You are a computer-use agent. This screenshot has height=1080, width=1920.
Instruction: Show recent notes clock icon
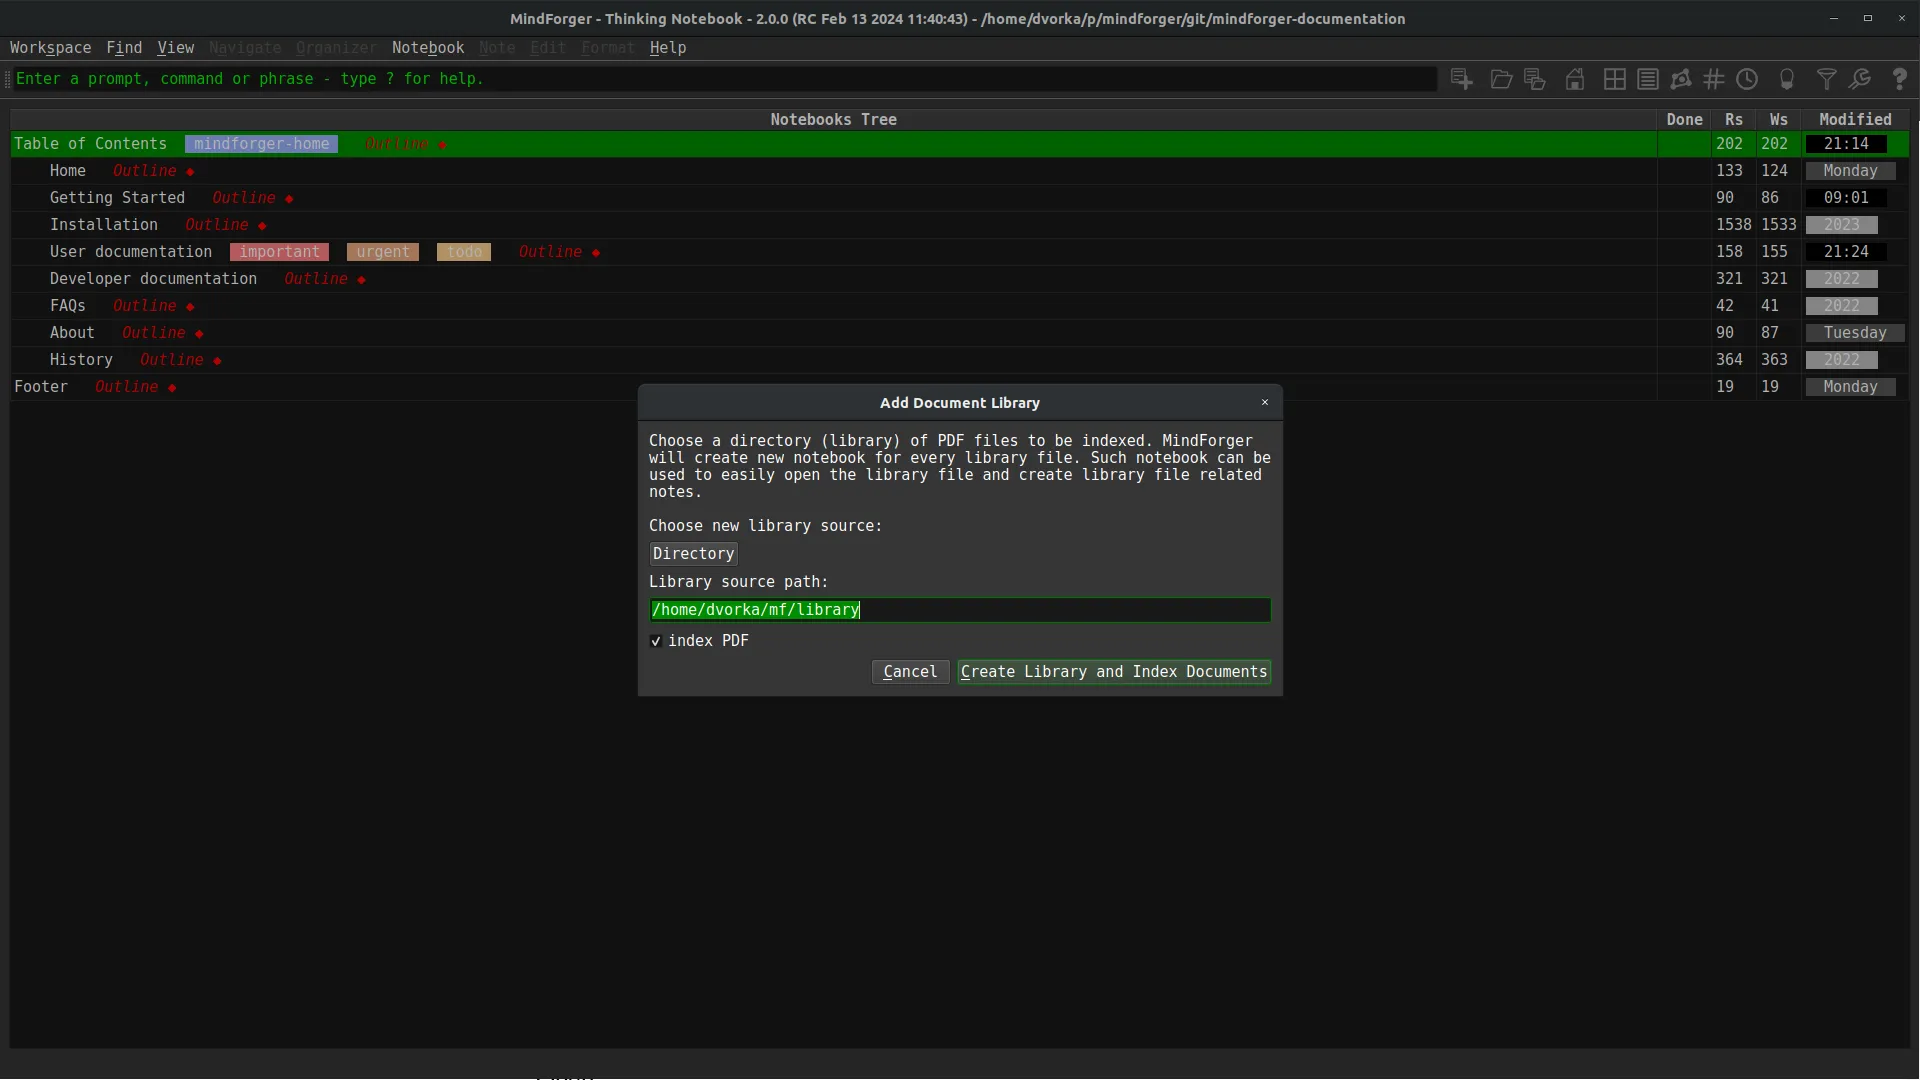pyautogui.click(x=1747, y=79)
